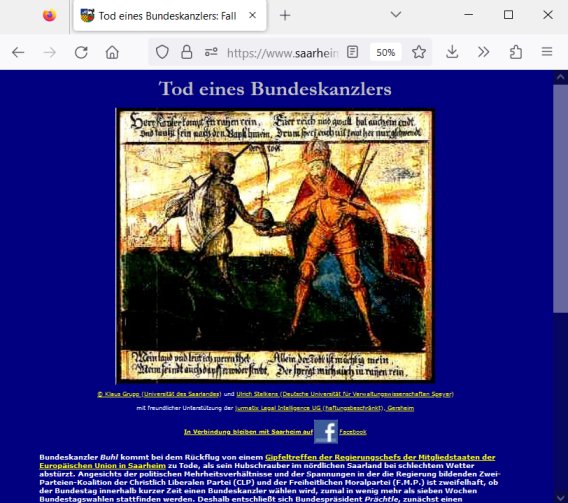The image size is (568, 503).
Task: Click the Facebook logo image
Action: coord(326,432)
